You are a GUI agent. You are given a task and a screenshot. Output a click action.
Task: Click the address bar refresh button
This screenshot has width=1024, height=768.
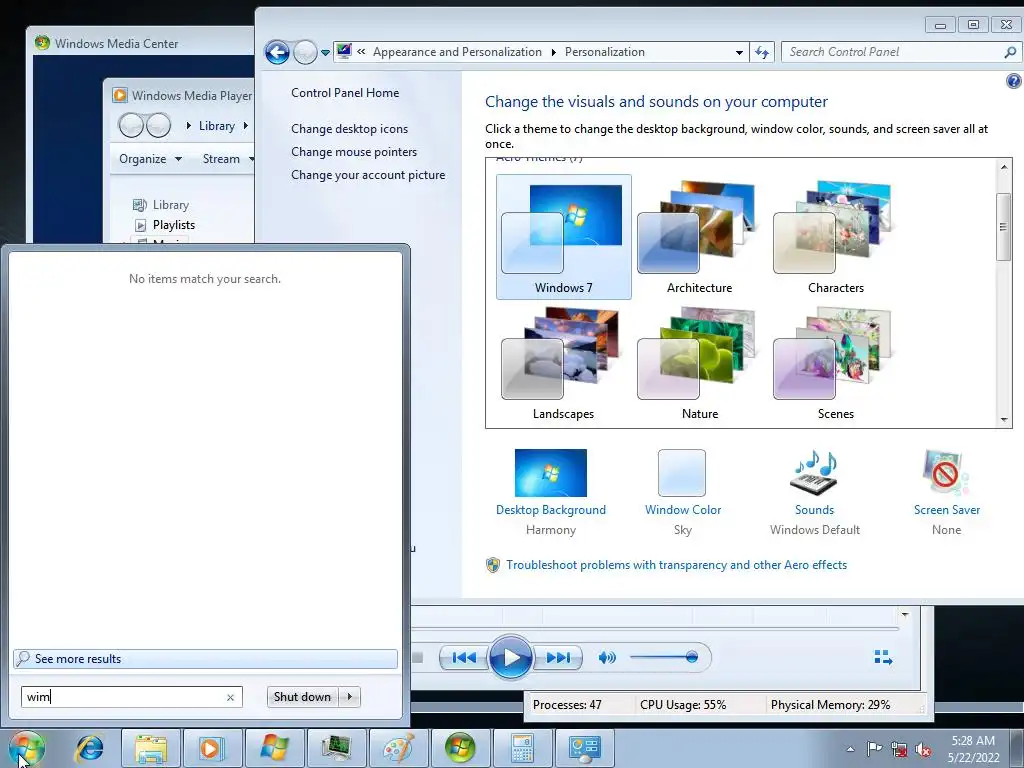pyautogui.click(x=761, y=52)
